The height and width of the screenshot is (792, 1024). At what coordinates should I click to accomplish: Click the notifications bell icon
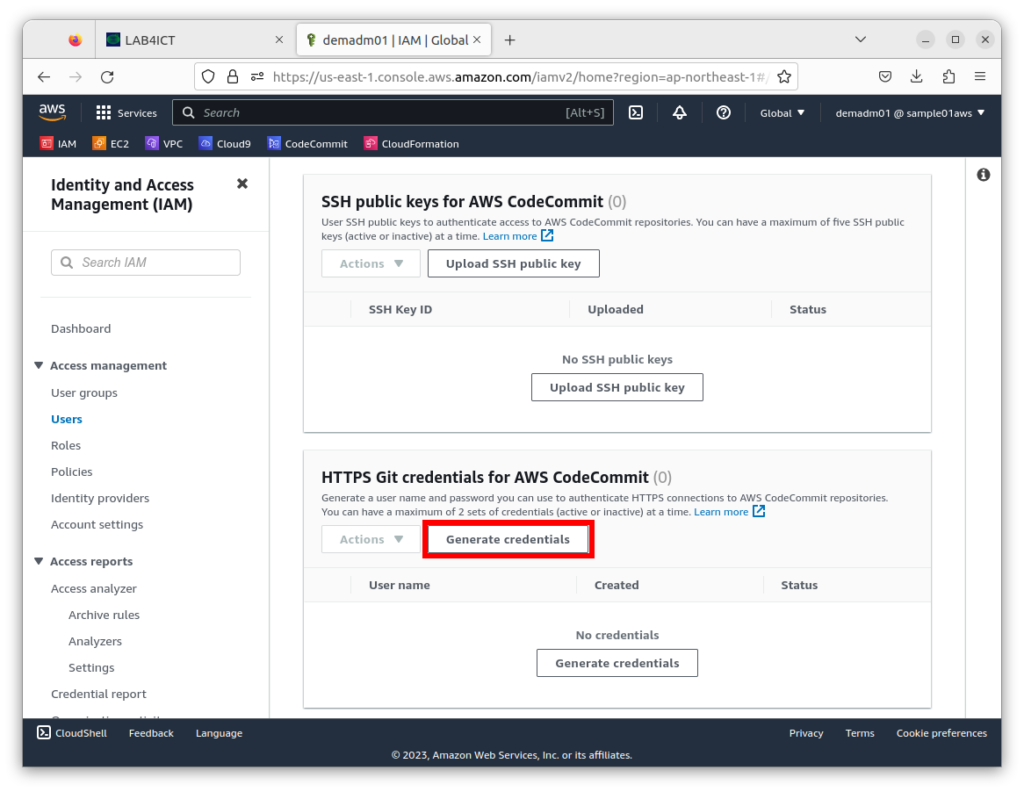(679, 113)
